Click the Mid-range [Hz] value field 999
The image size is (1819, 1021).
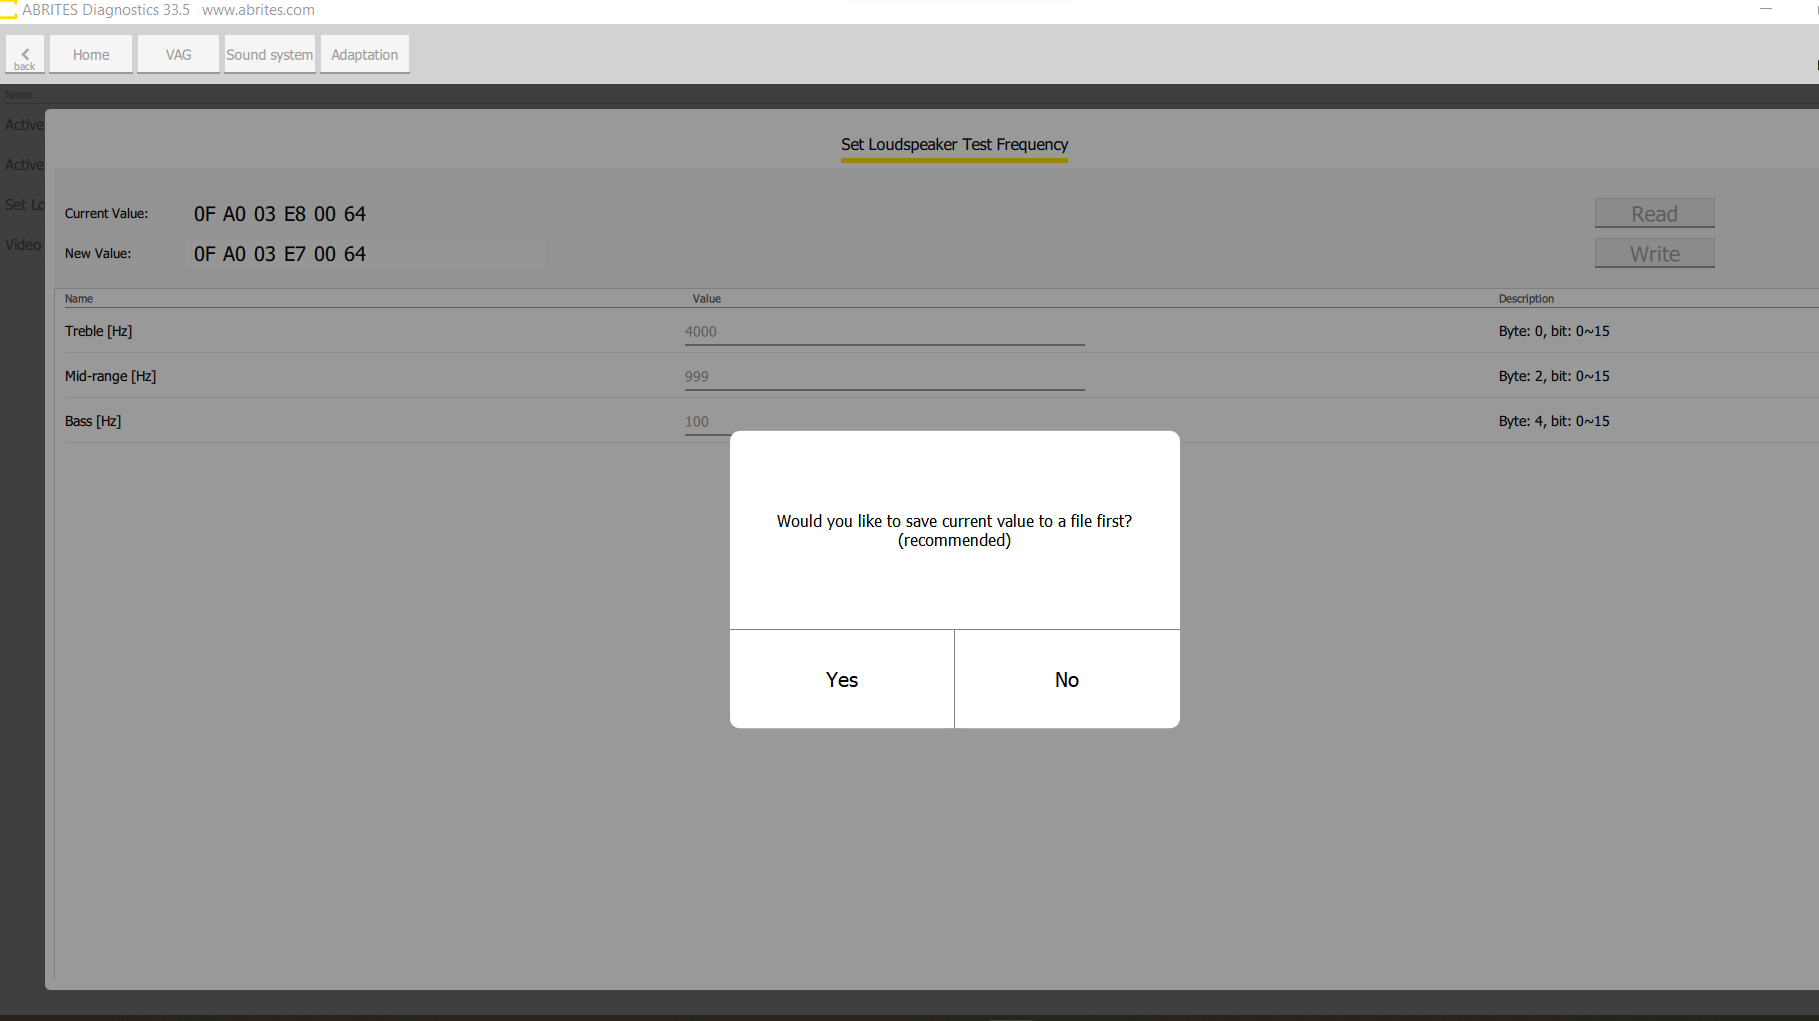[x=884, y=377]
